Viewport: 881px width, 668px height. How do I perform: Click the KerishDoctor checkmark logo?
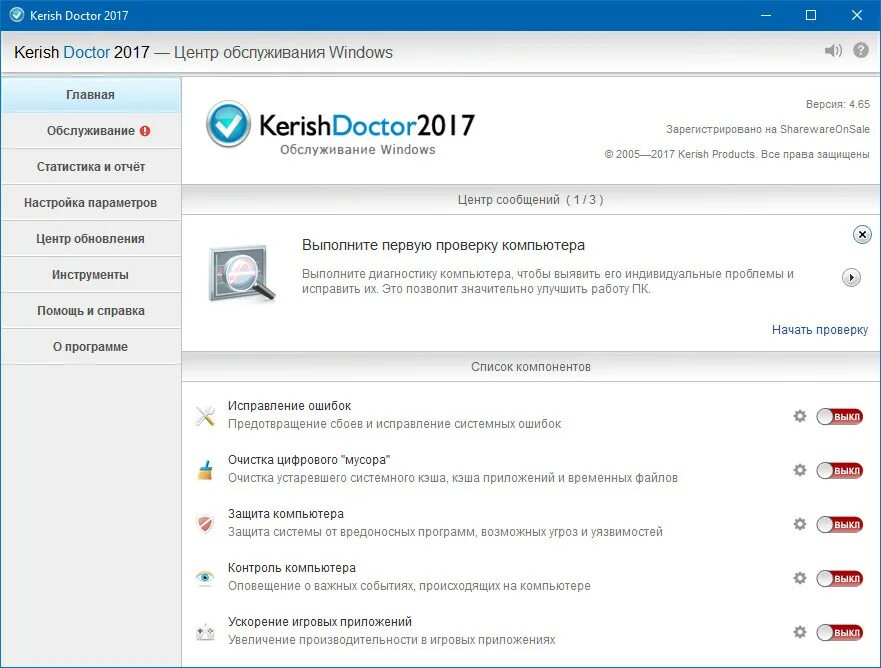click(x=228, y=124)
